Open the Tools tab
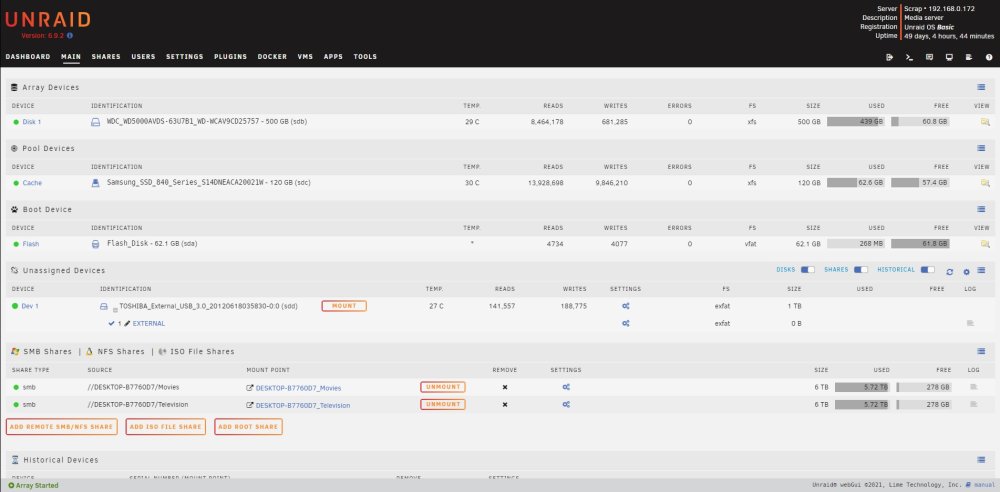The width and height of the screenshot is (1000, 492). point(365,57)
